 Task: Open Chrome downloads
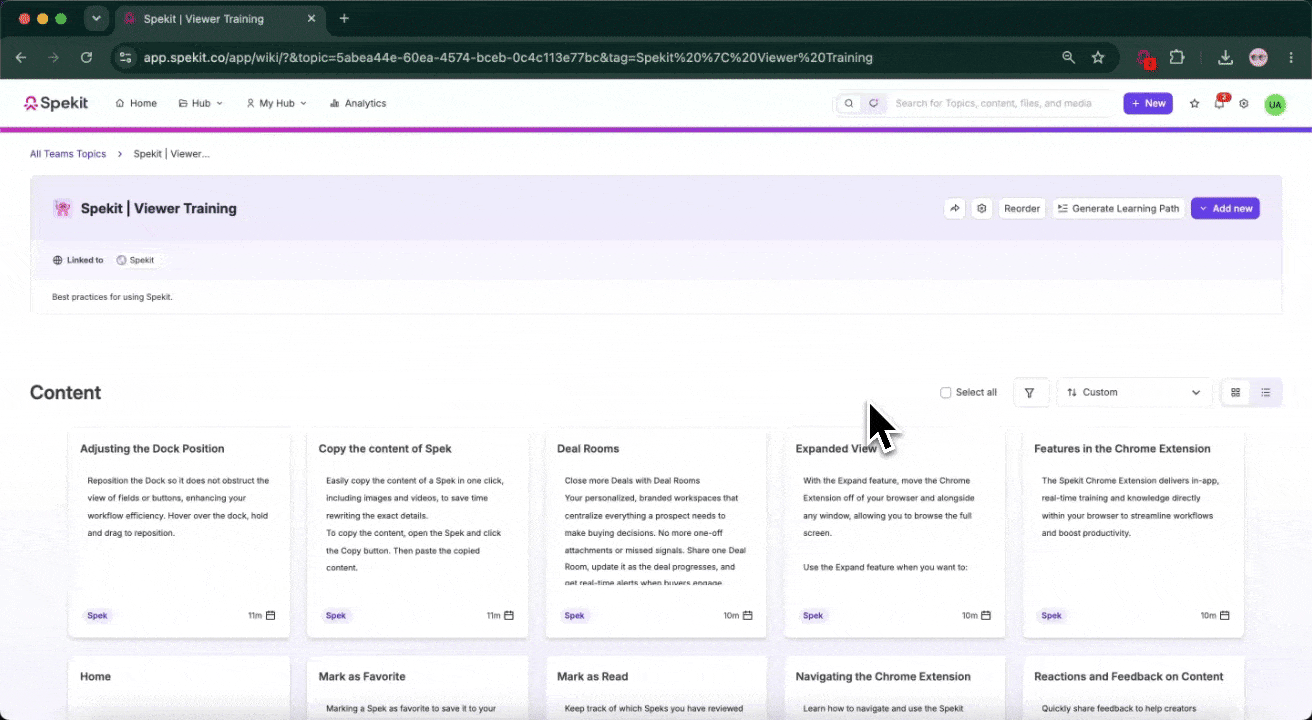[1225, 58]
